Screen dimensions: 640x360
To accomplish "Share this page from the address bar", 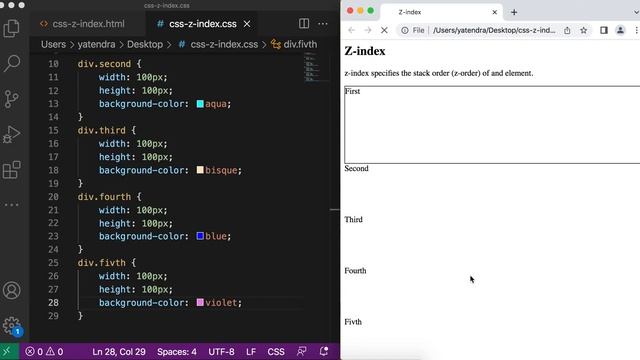I will click(567, 30).
